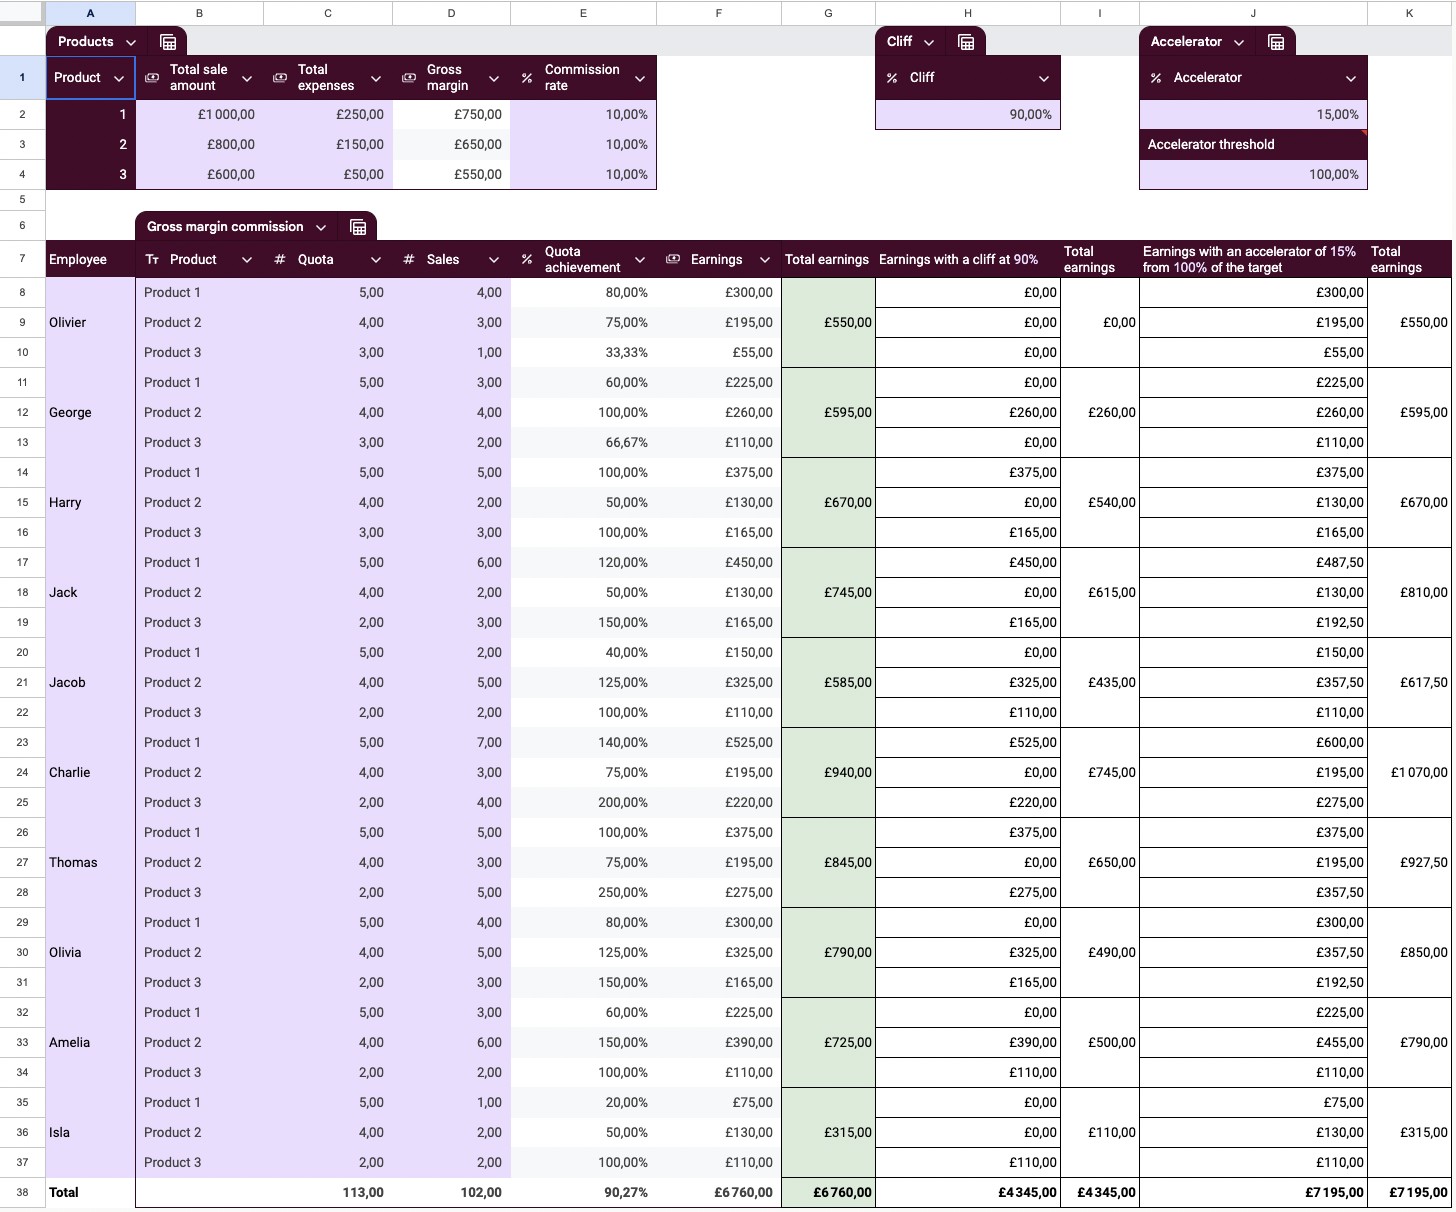
Task: Select overall quota achievement 90,27% cell
Action: coord(583,1192)
